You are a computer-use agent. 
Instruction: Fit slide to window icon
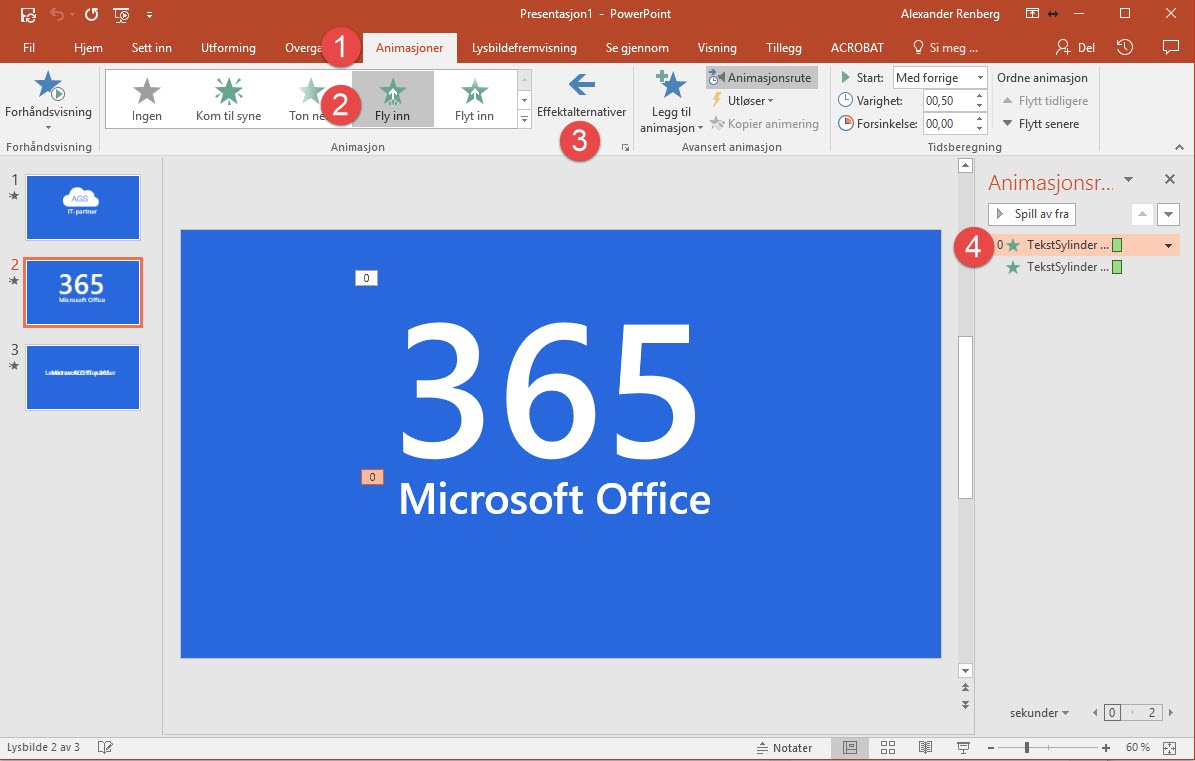(1170, 748)
